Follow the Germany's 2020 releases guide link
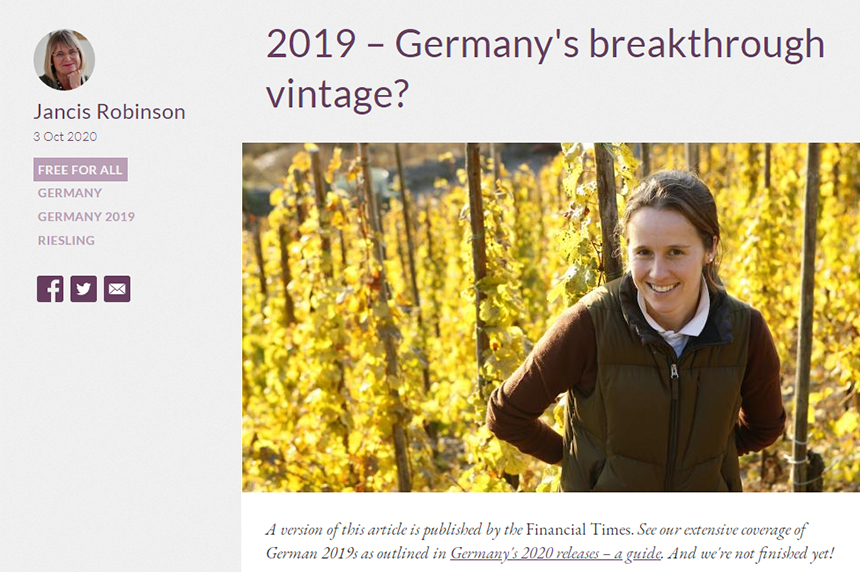 click(555, 553)
